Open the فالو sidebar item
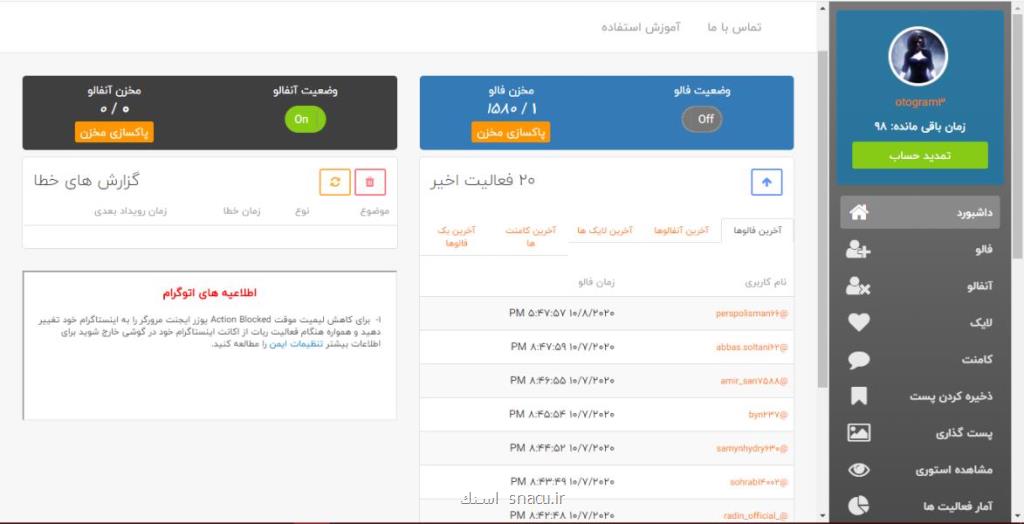Viewport: 1024px width, 524px height. point(920,249)
